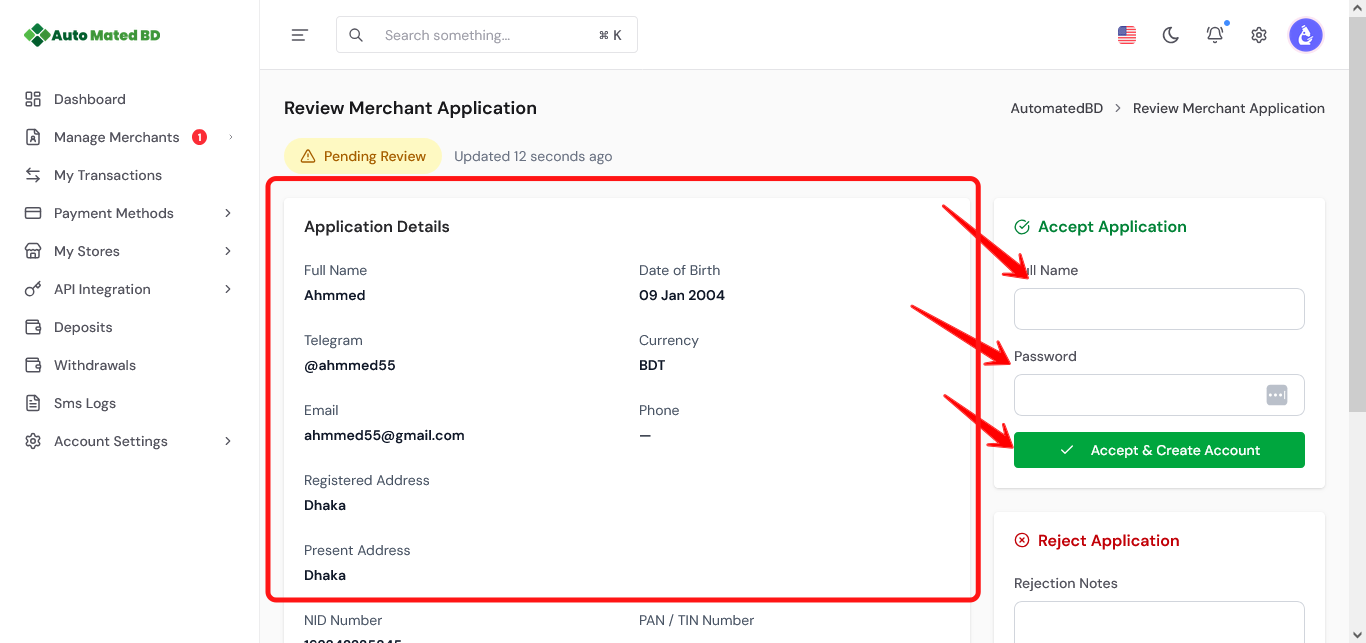Select the My Transactions icon
Screen dimensions: 1366x643
[31, 174]
